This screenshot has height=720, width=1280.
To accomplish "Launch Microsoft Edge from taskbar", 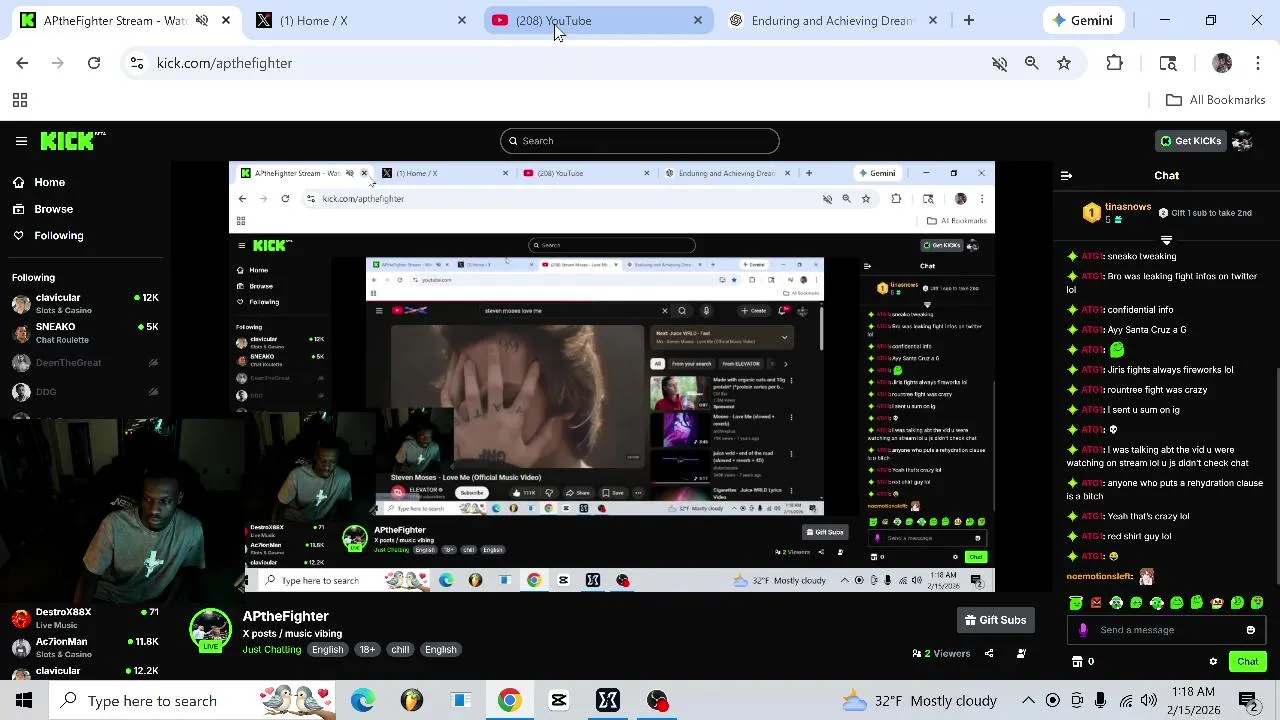I will pyautogui.click(x=362, y=700).
